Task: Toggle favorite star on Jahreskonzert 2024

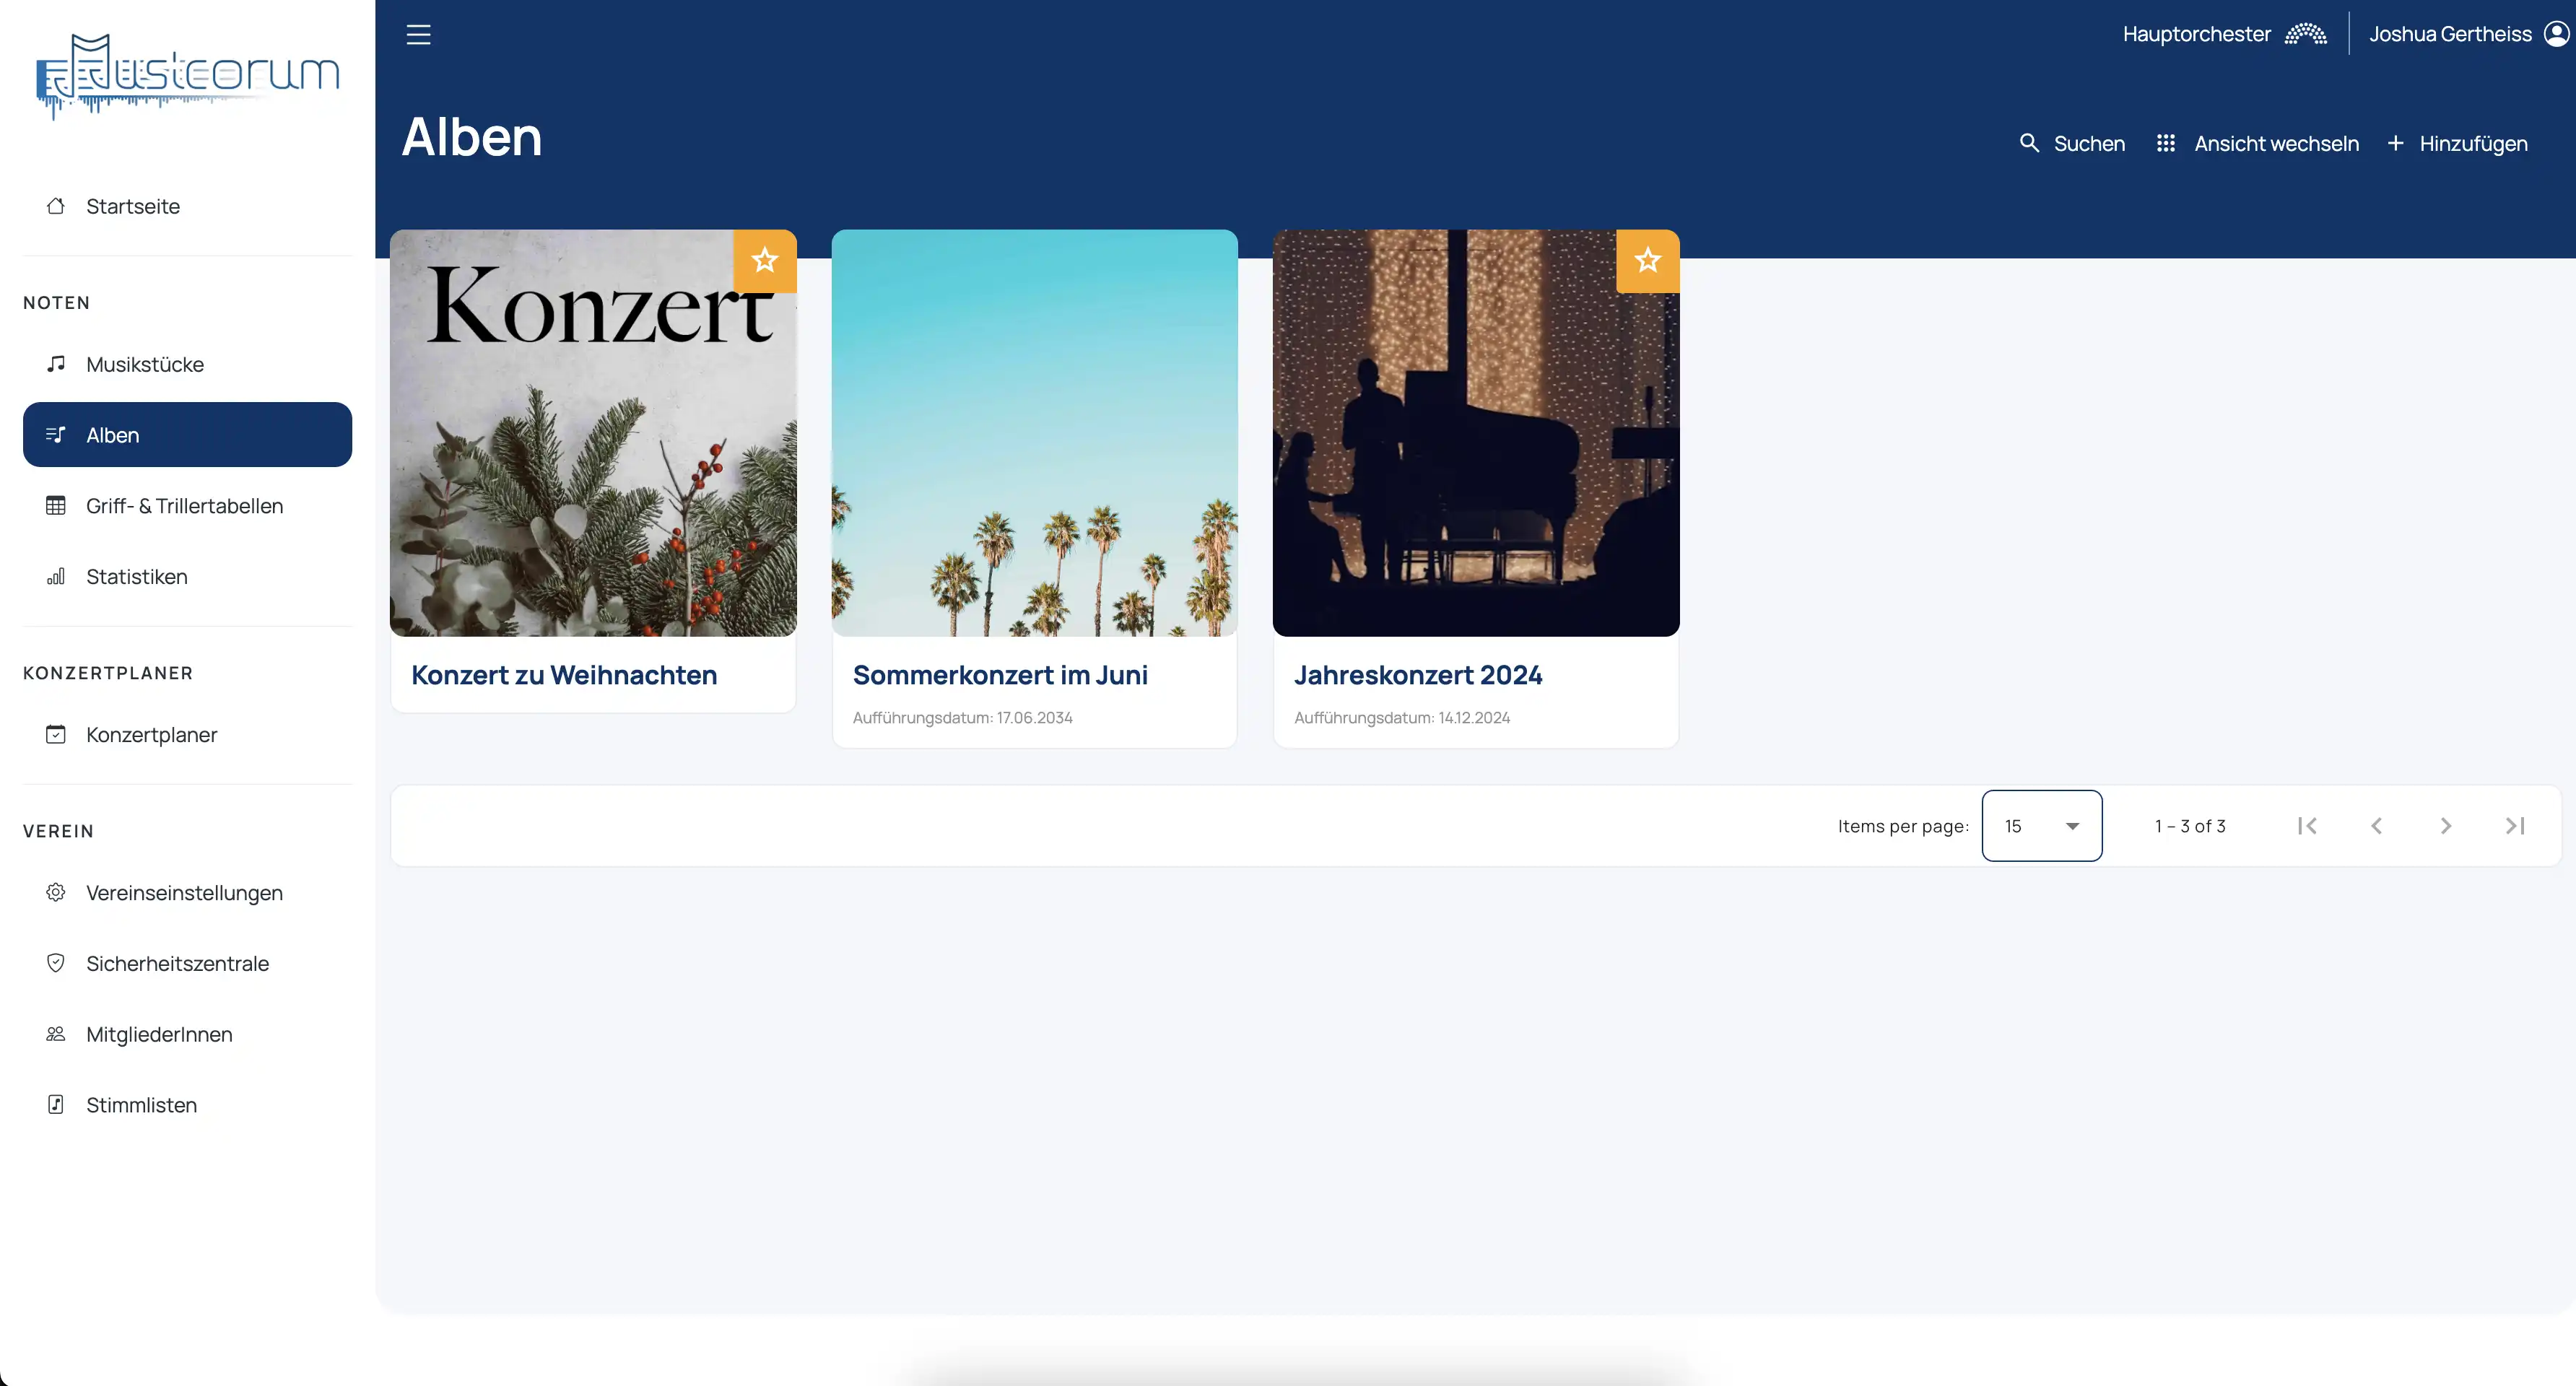Action: click(x=1648, y=261)
